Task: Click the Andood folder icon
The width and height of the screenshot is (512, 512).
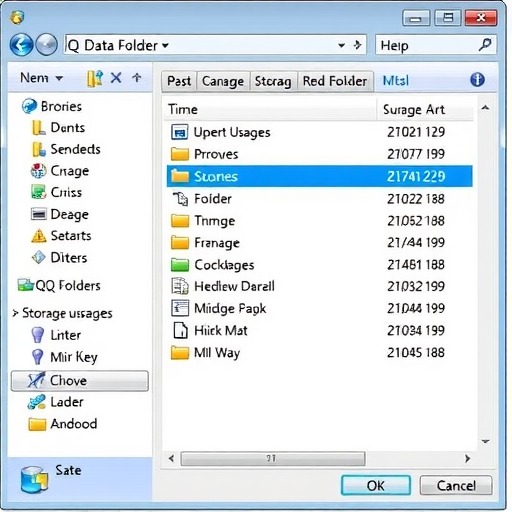Action: [37, 424]
